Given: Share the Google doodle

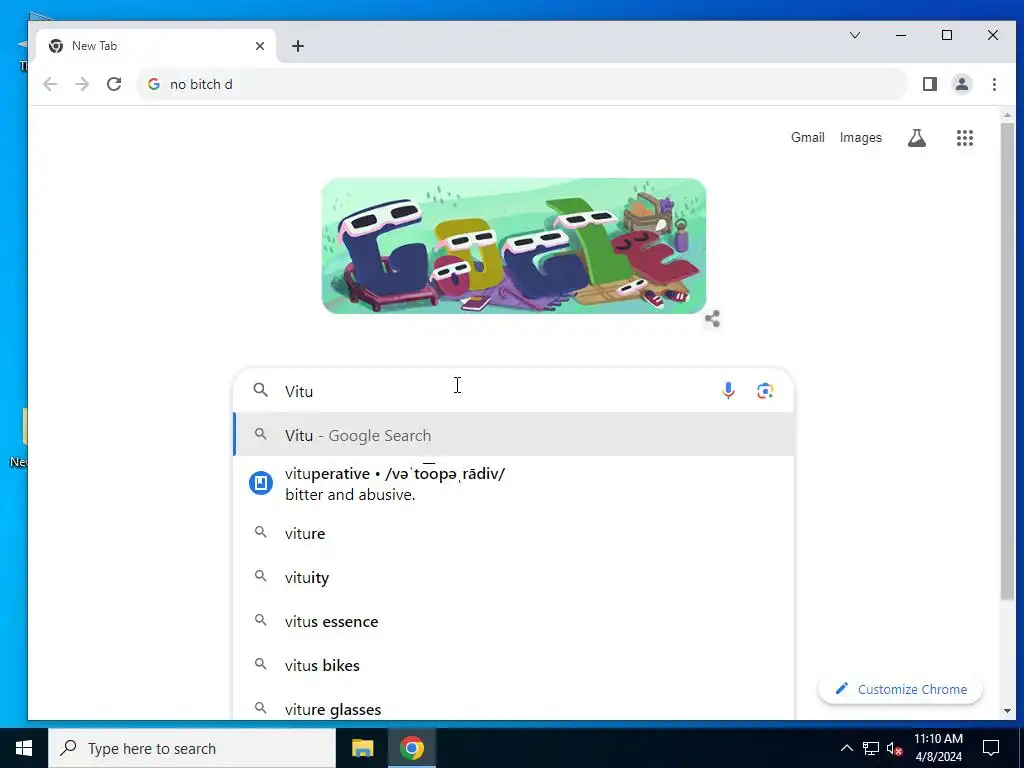Looking at the screenshot, I should coord(712,319).
